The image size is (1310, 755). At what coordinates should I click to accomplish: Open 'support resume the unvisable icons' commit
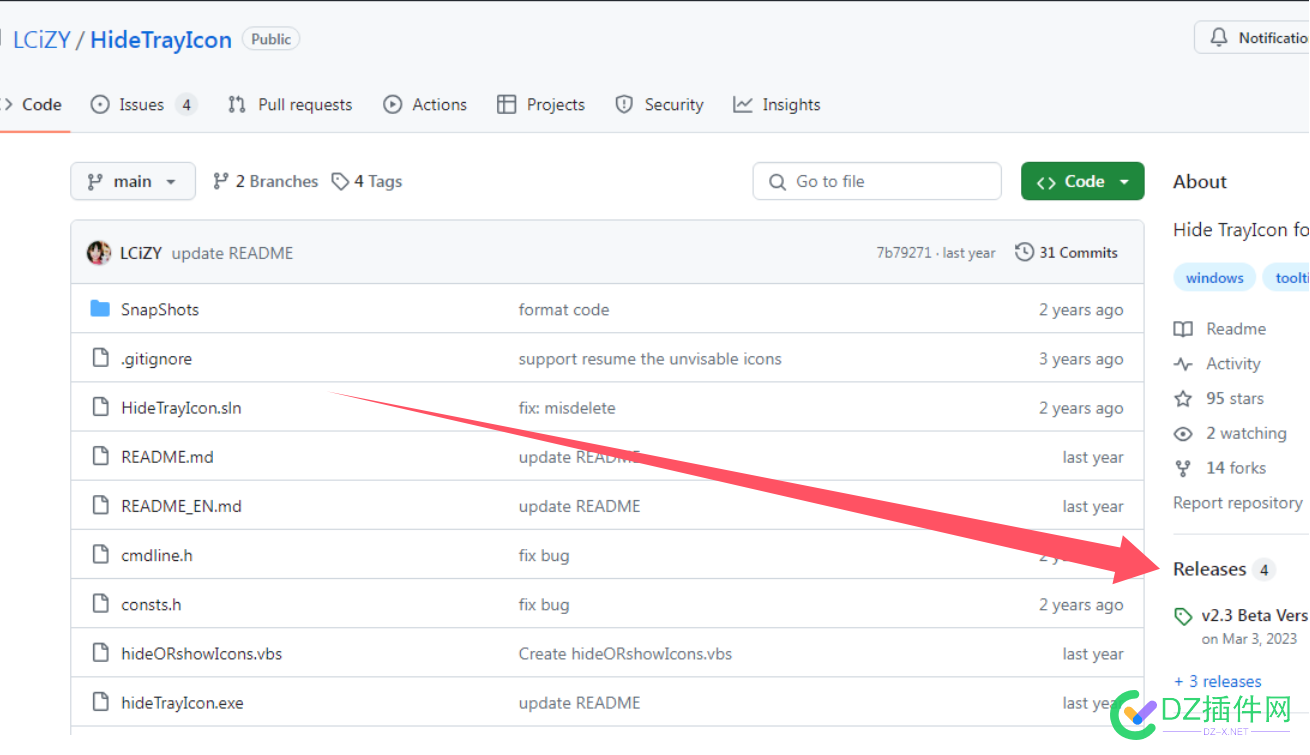(x=650, y=358)
